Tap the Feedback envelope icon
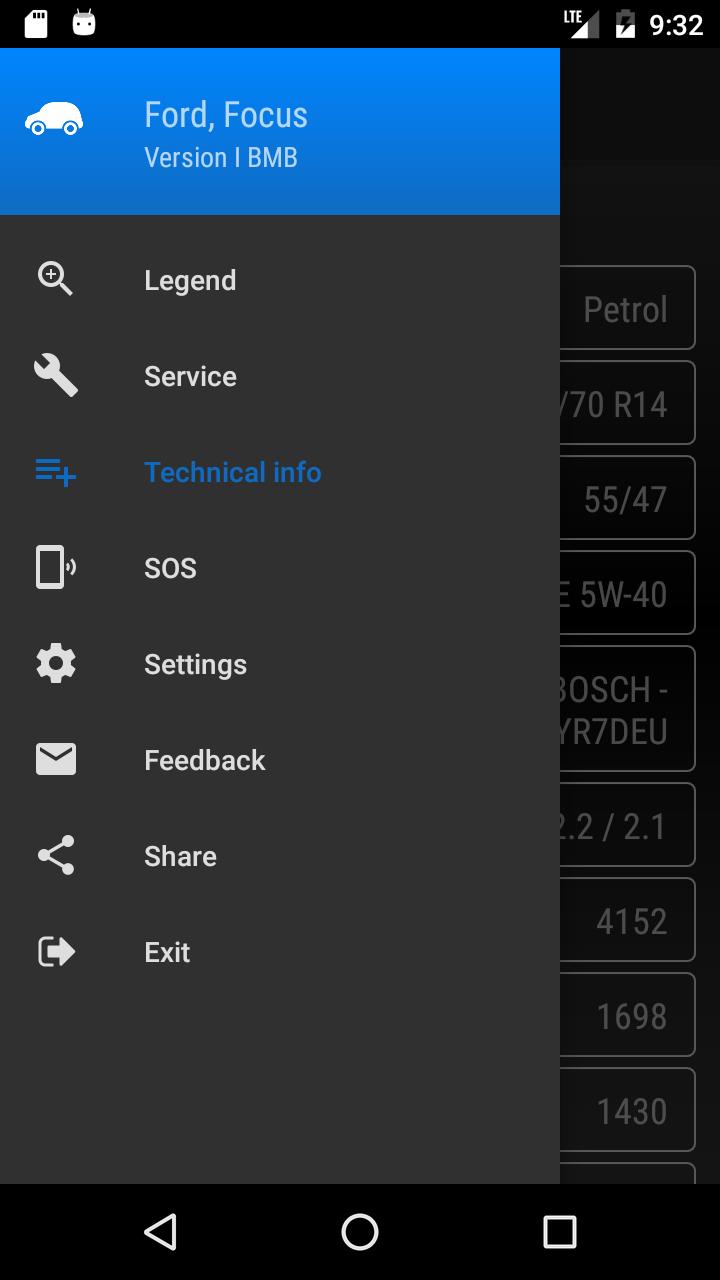Image resolution: width=720 pixels, height=1280 pixels. pyautogui.click(x=55, y=760)
